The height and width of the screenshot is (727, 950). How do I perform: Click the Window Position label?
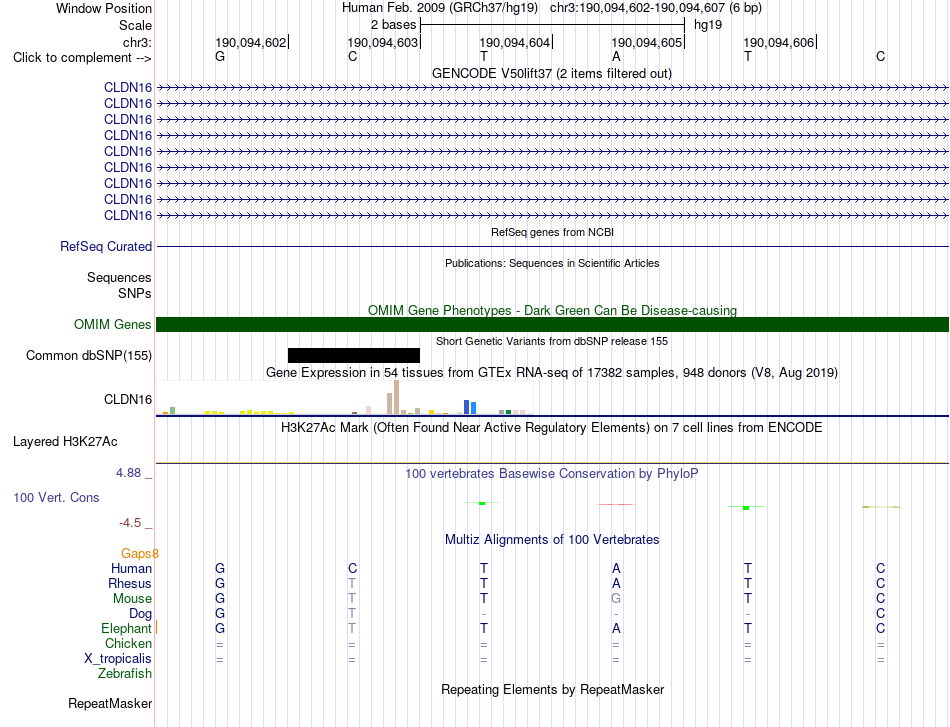pos(104,8)
